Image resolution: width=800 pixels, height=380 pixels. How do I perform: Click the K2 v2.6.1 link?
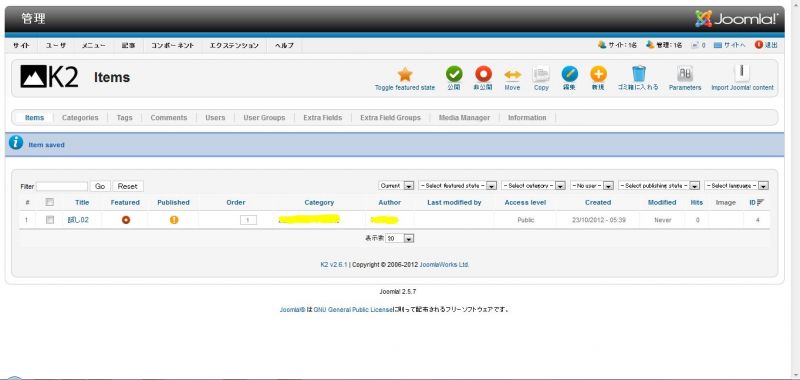pos(334,265)
